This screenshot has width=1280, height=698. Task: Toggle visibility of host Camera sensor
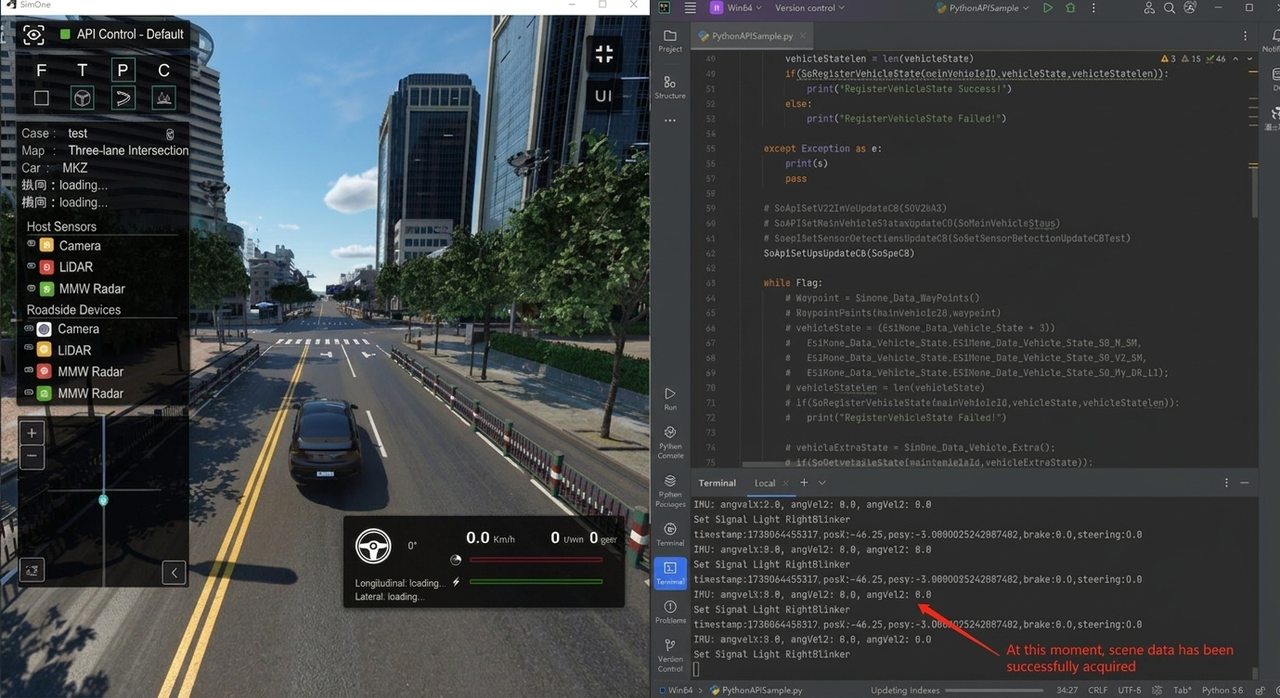coord(31,245)
